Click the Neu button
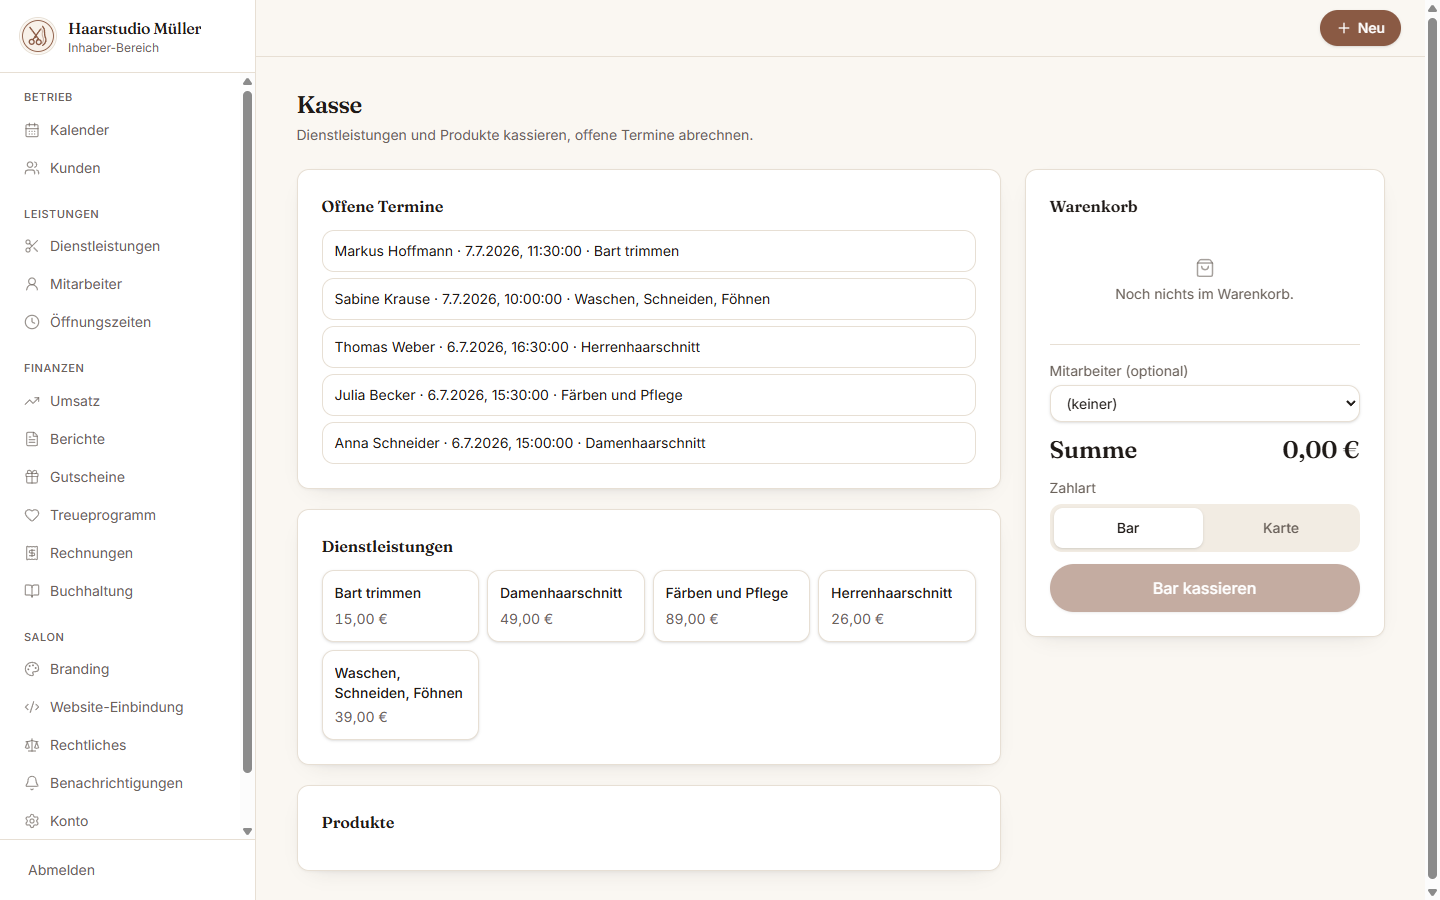The image size is (1440, 900). tap(1360, 28)
